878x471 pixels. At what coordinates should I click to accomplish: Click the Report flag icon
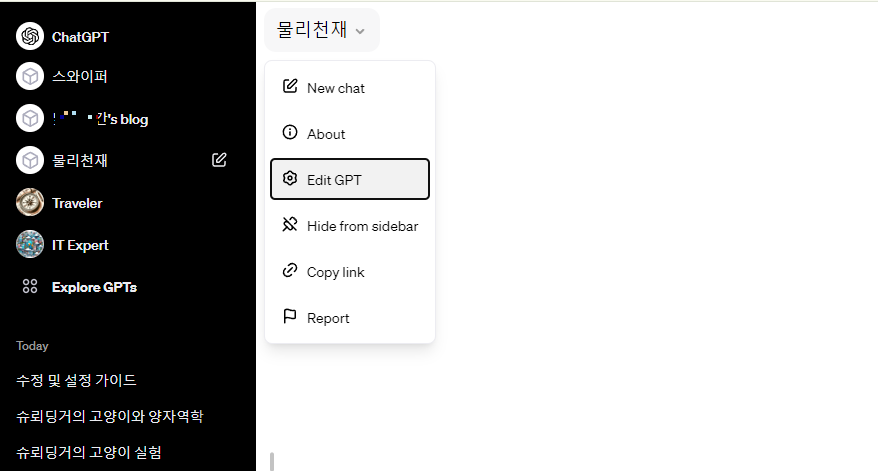click(x=290, y=316)
